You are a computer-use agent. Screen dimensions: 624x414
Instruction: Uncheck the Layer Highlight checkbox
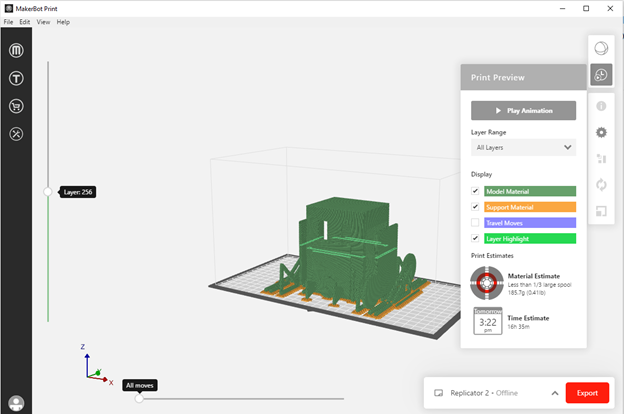tap(475, 238)
